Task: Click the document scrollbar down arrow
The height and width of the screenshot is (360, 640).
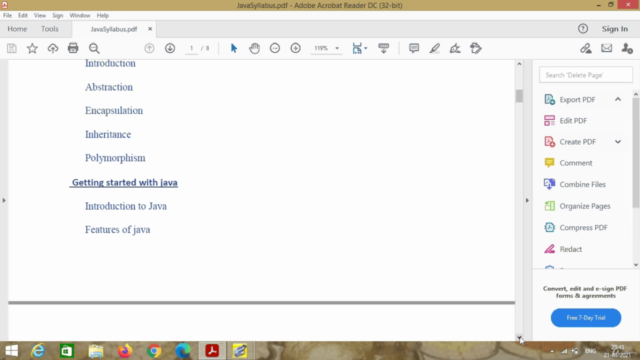Action: (x=519, y=338)
